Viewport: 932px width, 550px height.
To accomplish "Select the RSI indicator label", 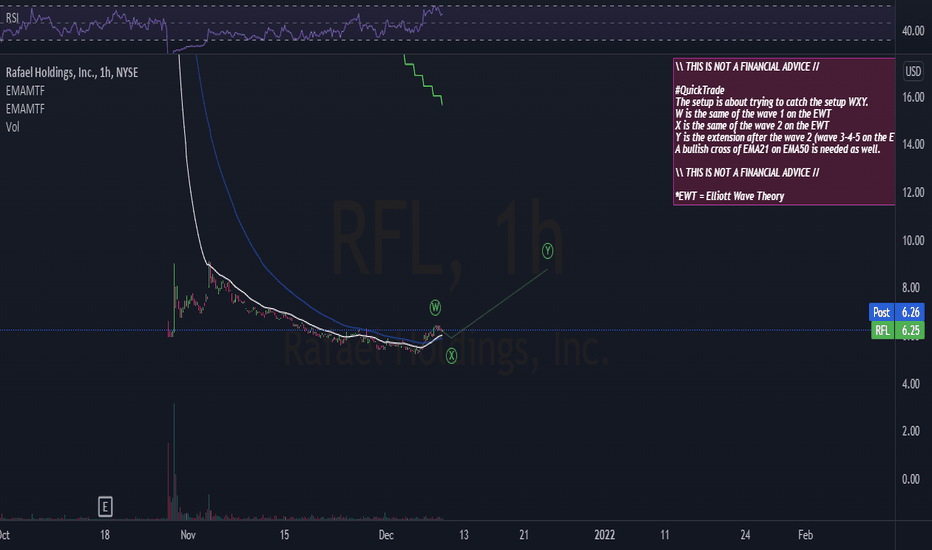I will [12, 18].
